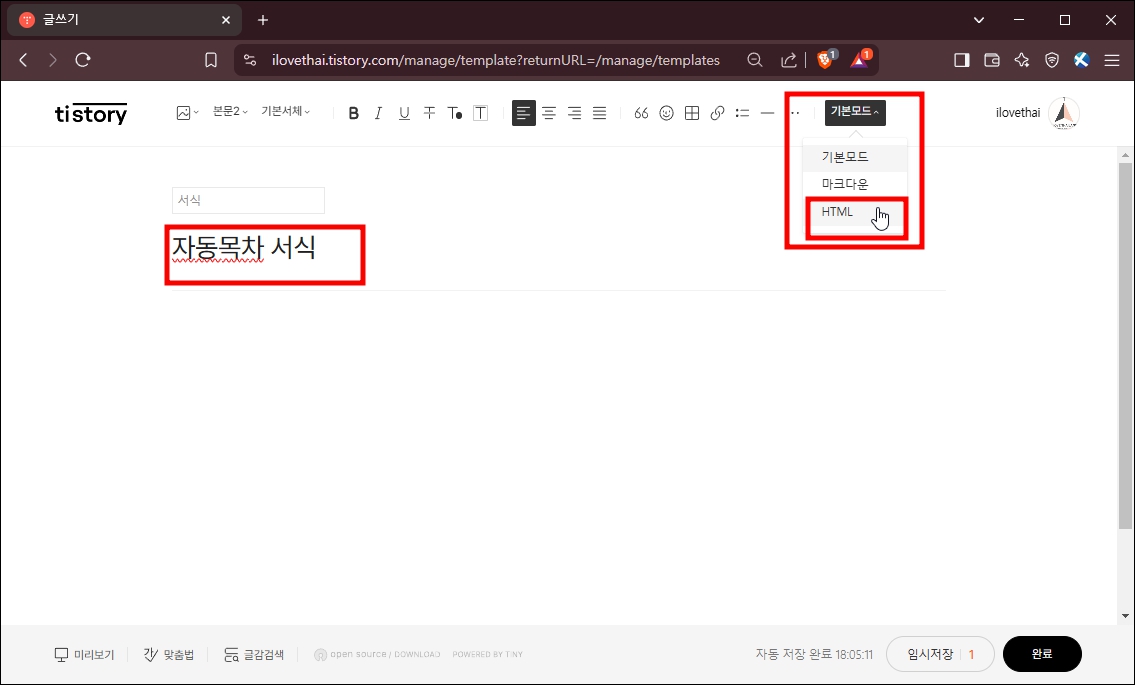
Task: Insert a hyperlink with the link icon
Action: [716, 113]
